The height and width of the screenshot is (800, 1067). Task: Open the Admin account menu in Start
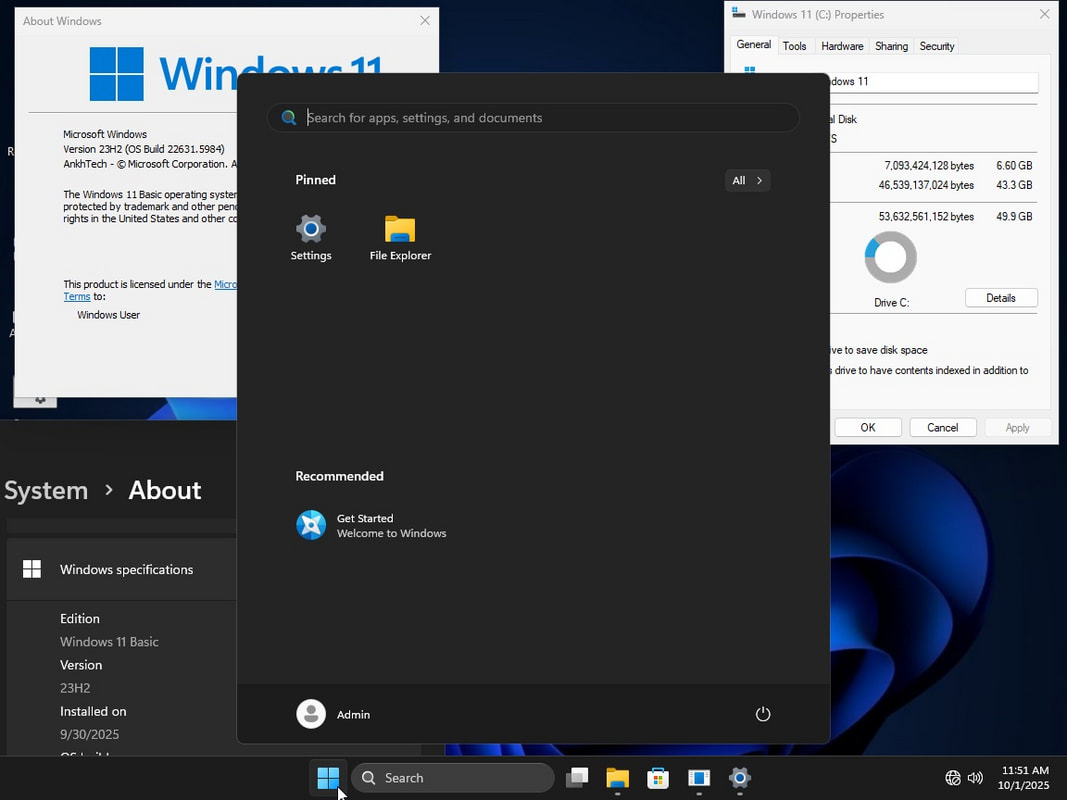333,714
